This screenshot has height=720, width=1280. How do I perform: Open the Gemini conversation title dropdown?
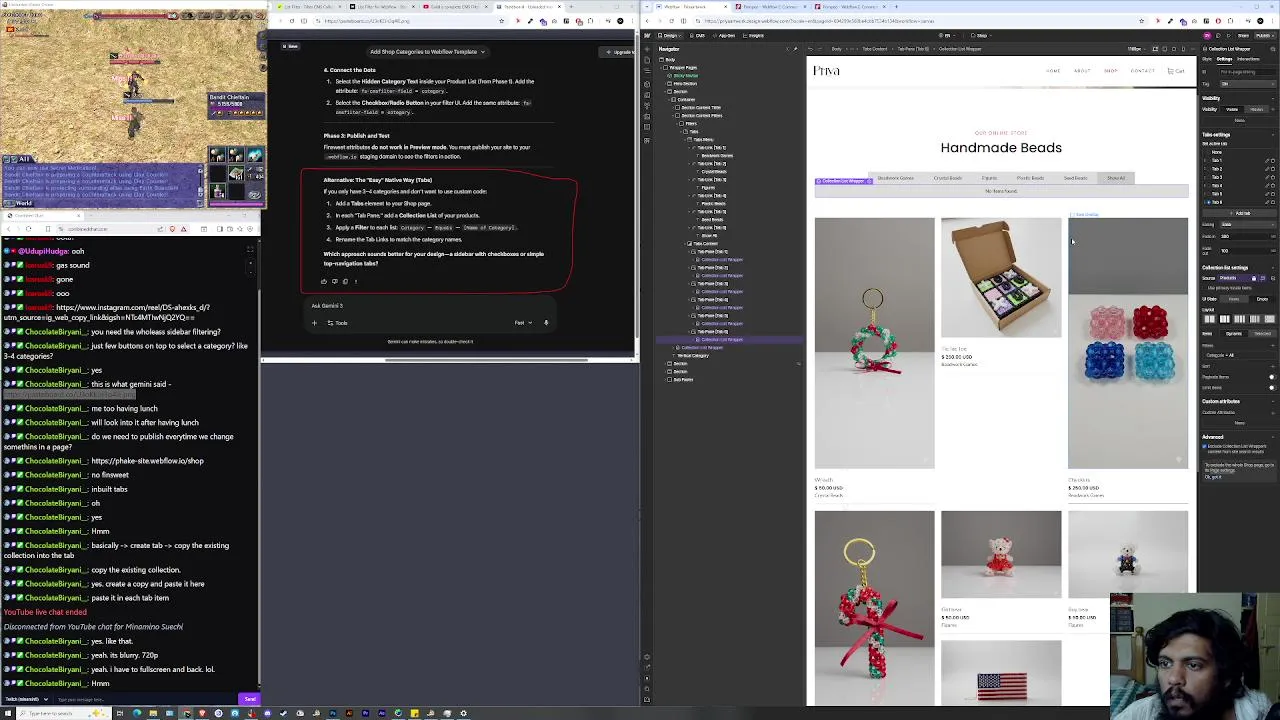[427, 52]
